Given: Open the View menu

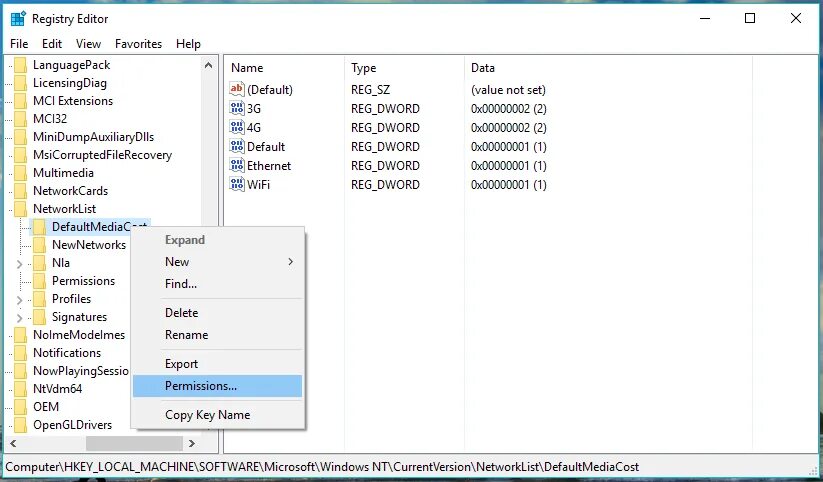Looking at the screenshot, I should tap(88, 44).
